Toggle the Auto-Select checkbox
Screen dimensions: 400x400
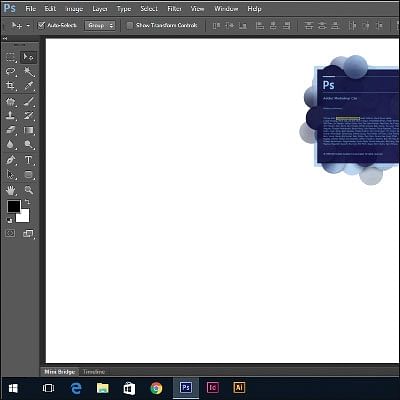tap(41, 25)
